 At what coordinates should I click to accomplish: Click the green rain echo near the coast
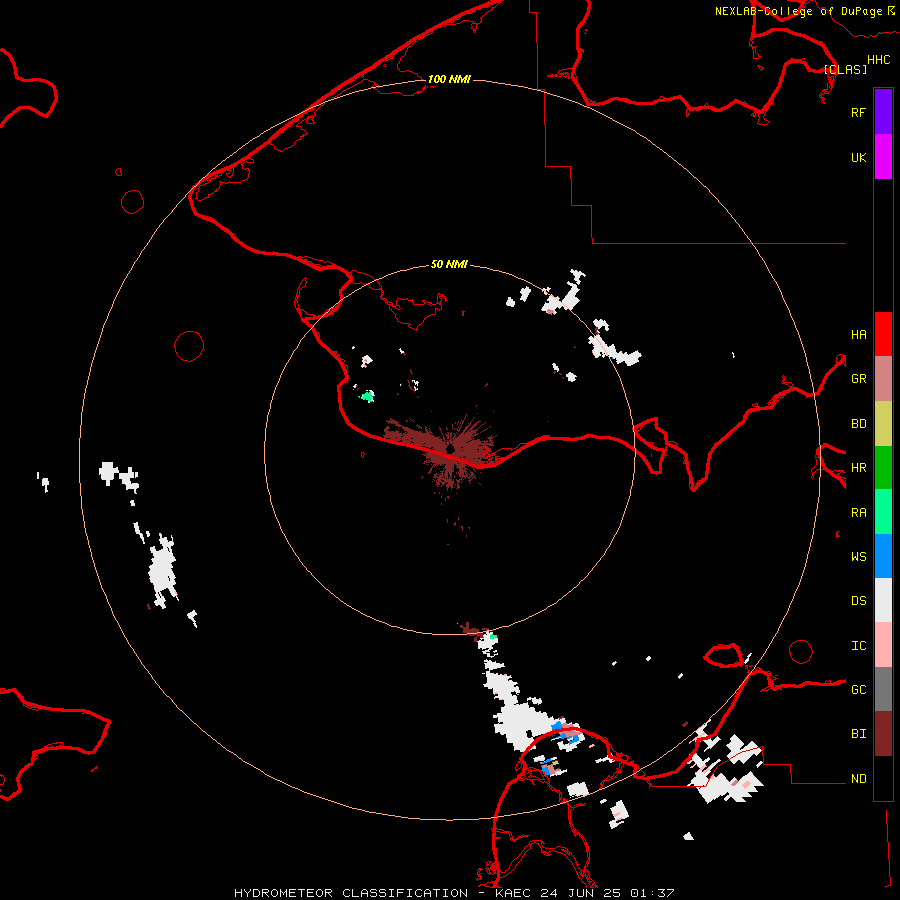click(367, 396)
